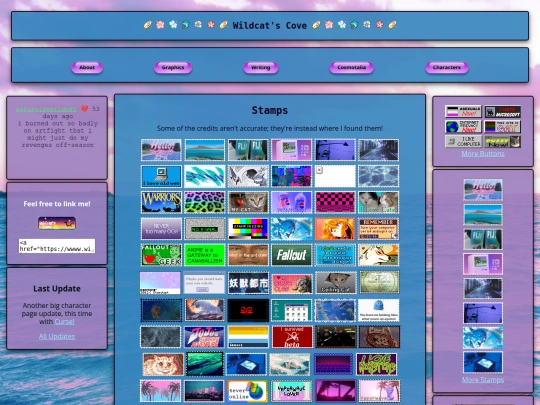Select the Windows desktop icons stamp
The height and width of the screenshot is (405, 540).
[x=291, y=310]
